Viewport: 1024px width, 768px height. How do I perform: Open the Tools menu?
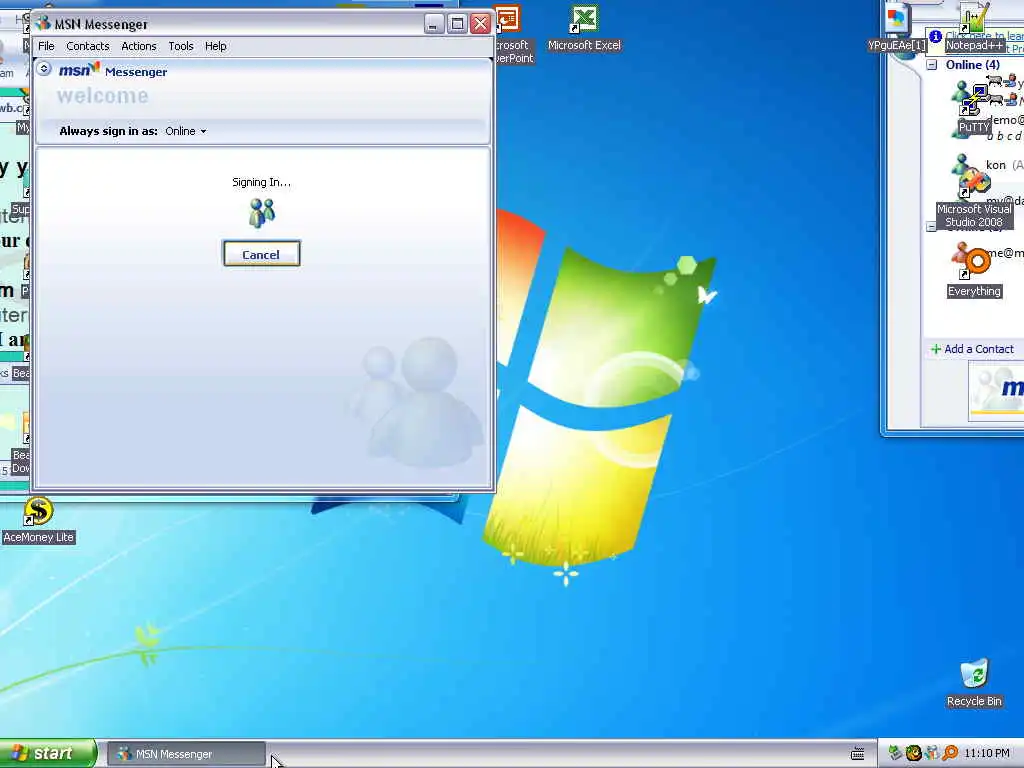point(181,46)
